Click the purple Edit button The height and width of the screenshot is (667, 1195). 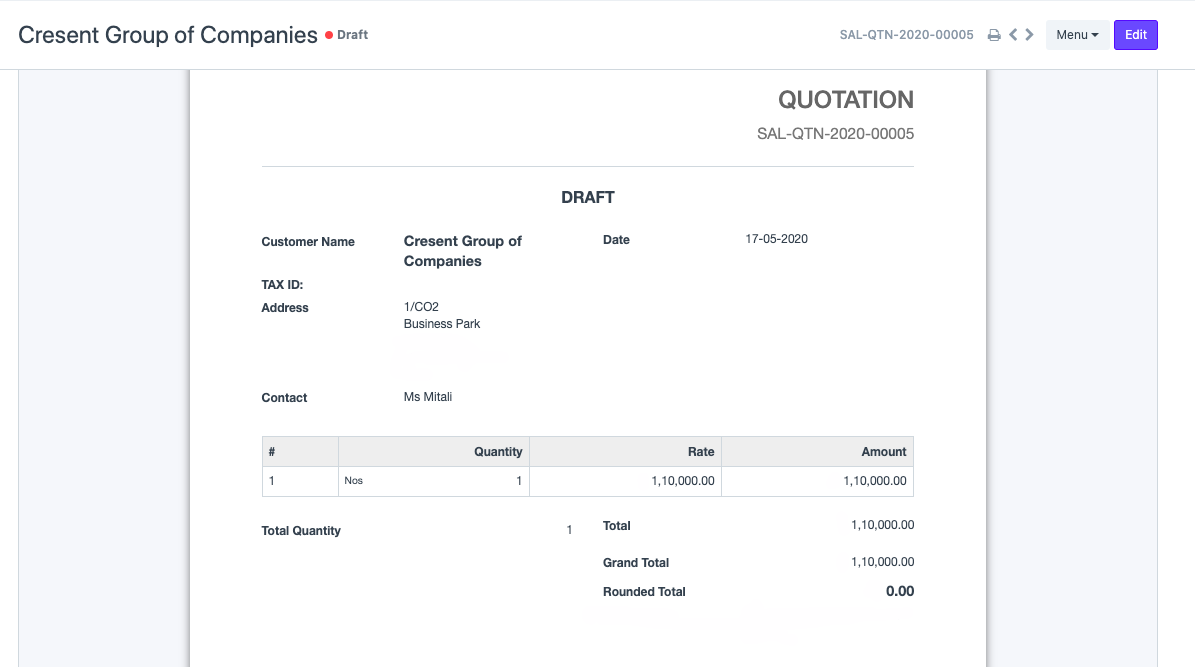point(1135,35)
